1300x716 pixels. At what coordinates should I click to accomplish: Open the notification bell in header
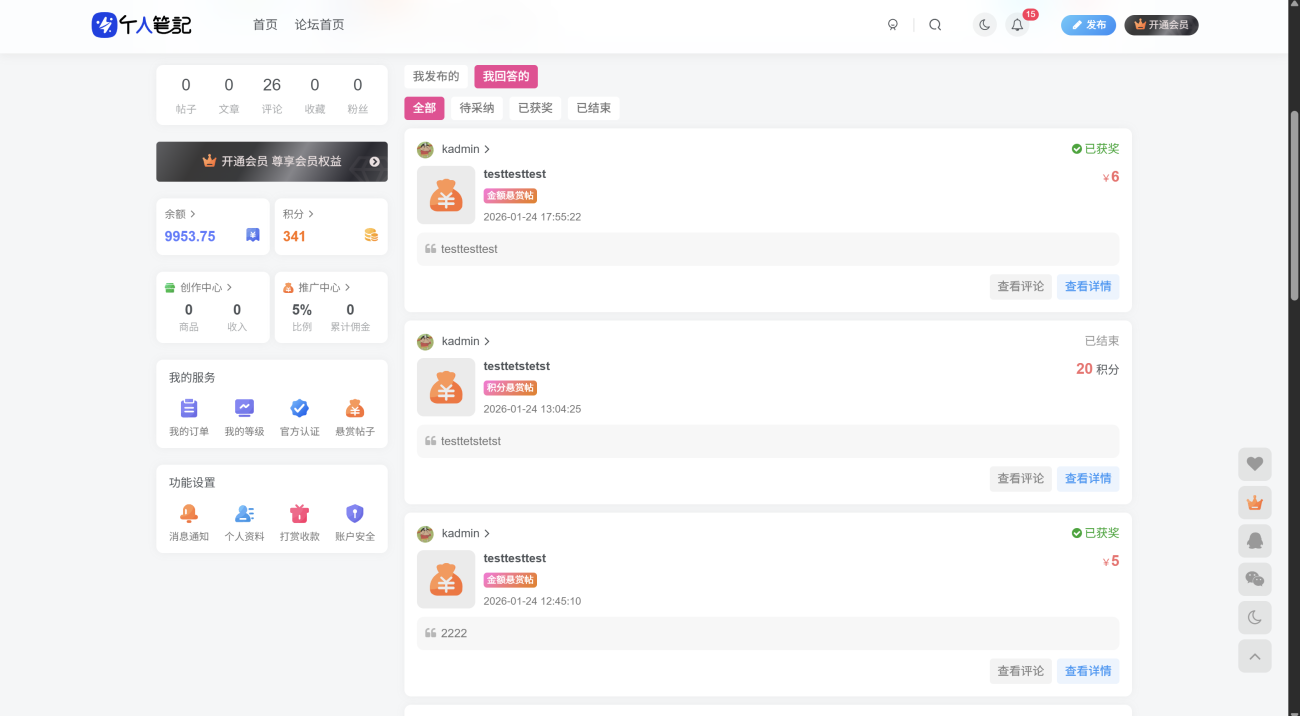(1017, 25)
